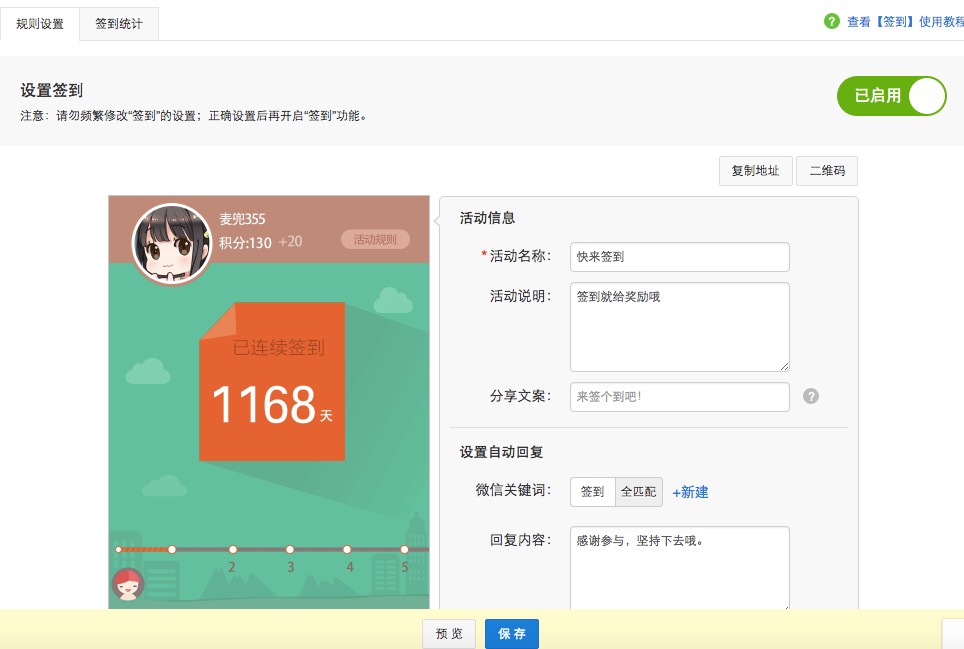Click the orange 已连续签到 note card
The height and width of the screenshot is (649, 964).
pyautogui.click(x=272, y=383)
